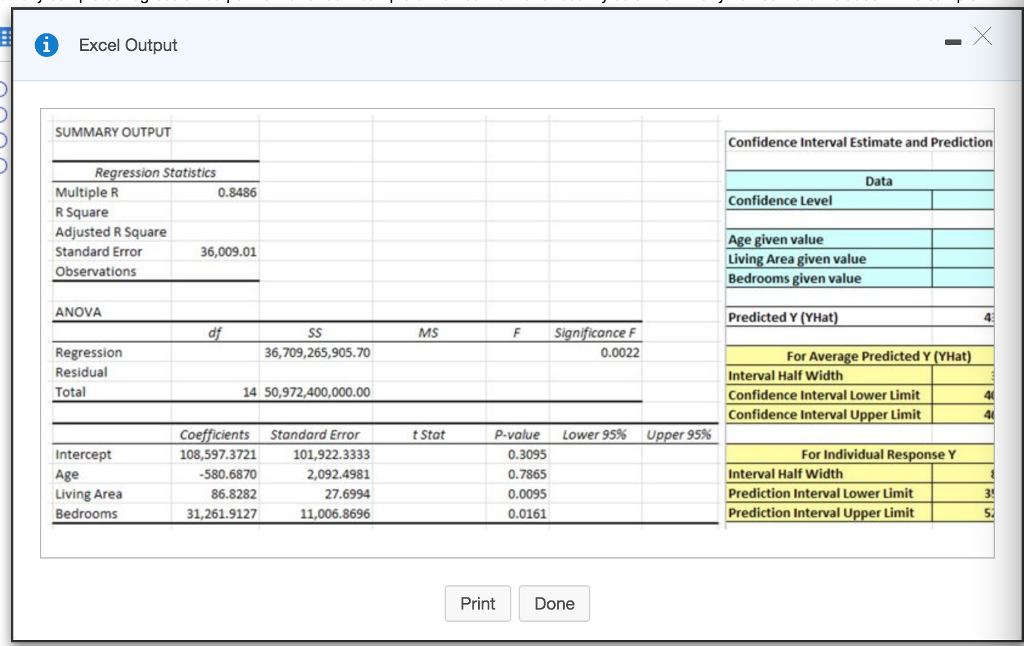Viewport: 1024px width, 646px height.
Task: Click the Significance F value 0.0022
Action: [x=620, y=352]
